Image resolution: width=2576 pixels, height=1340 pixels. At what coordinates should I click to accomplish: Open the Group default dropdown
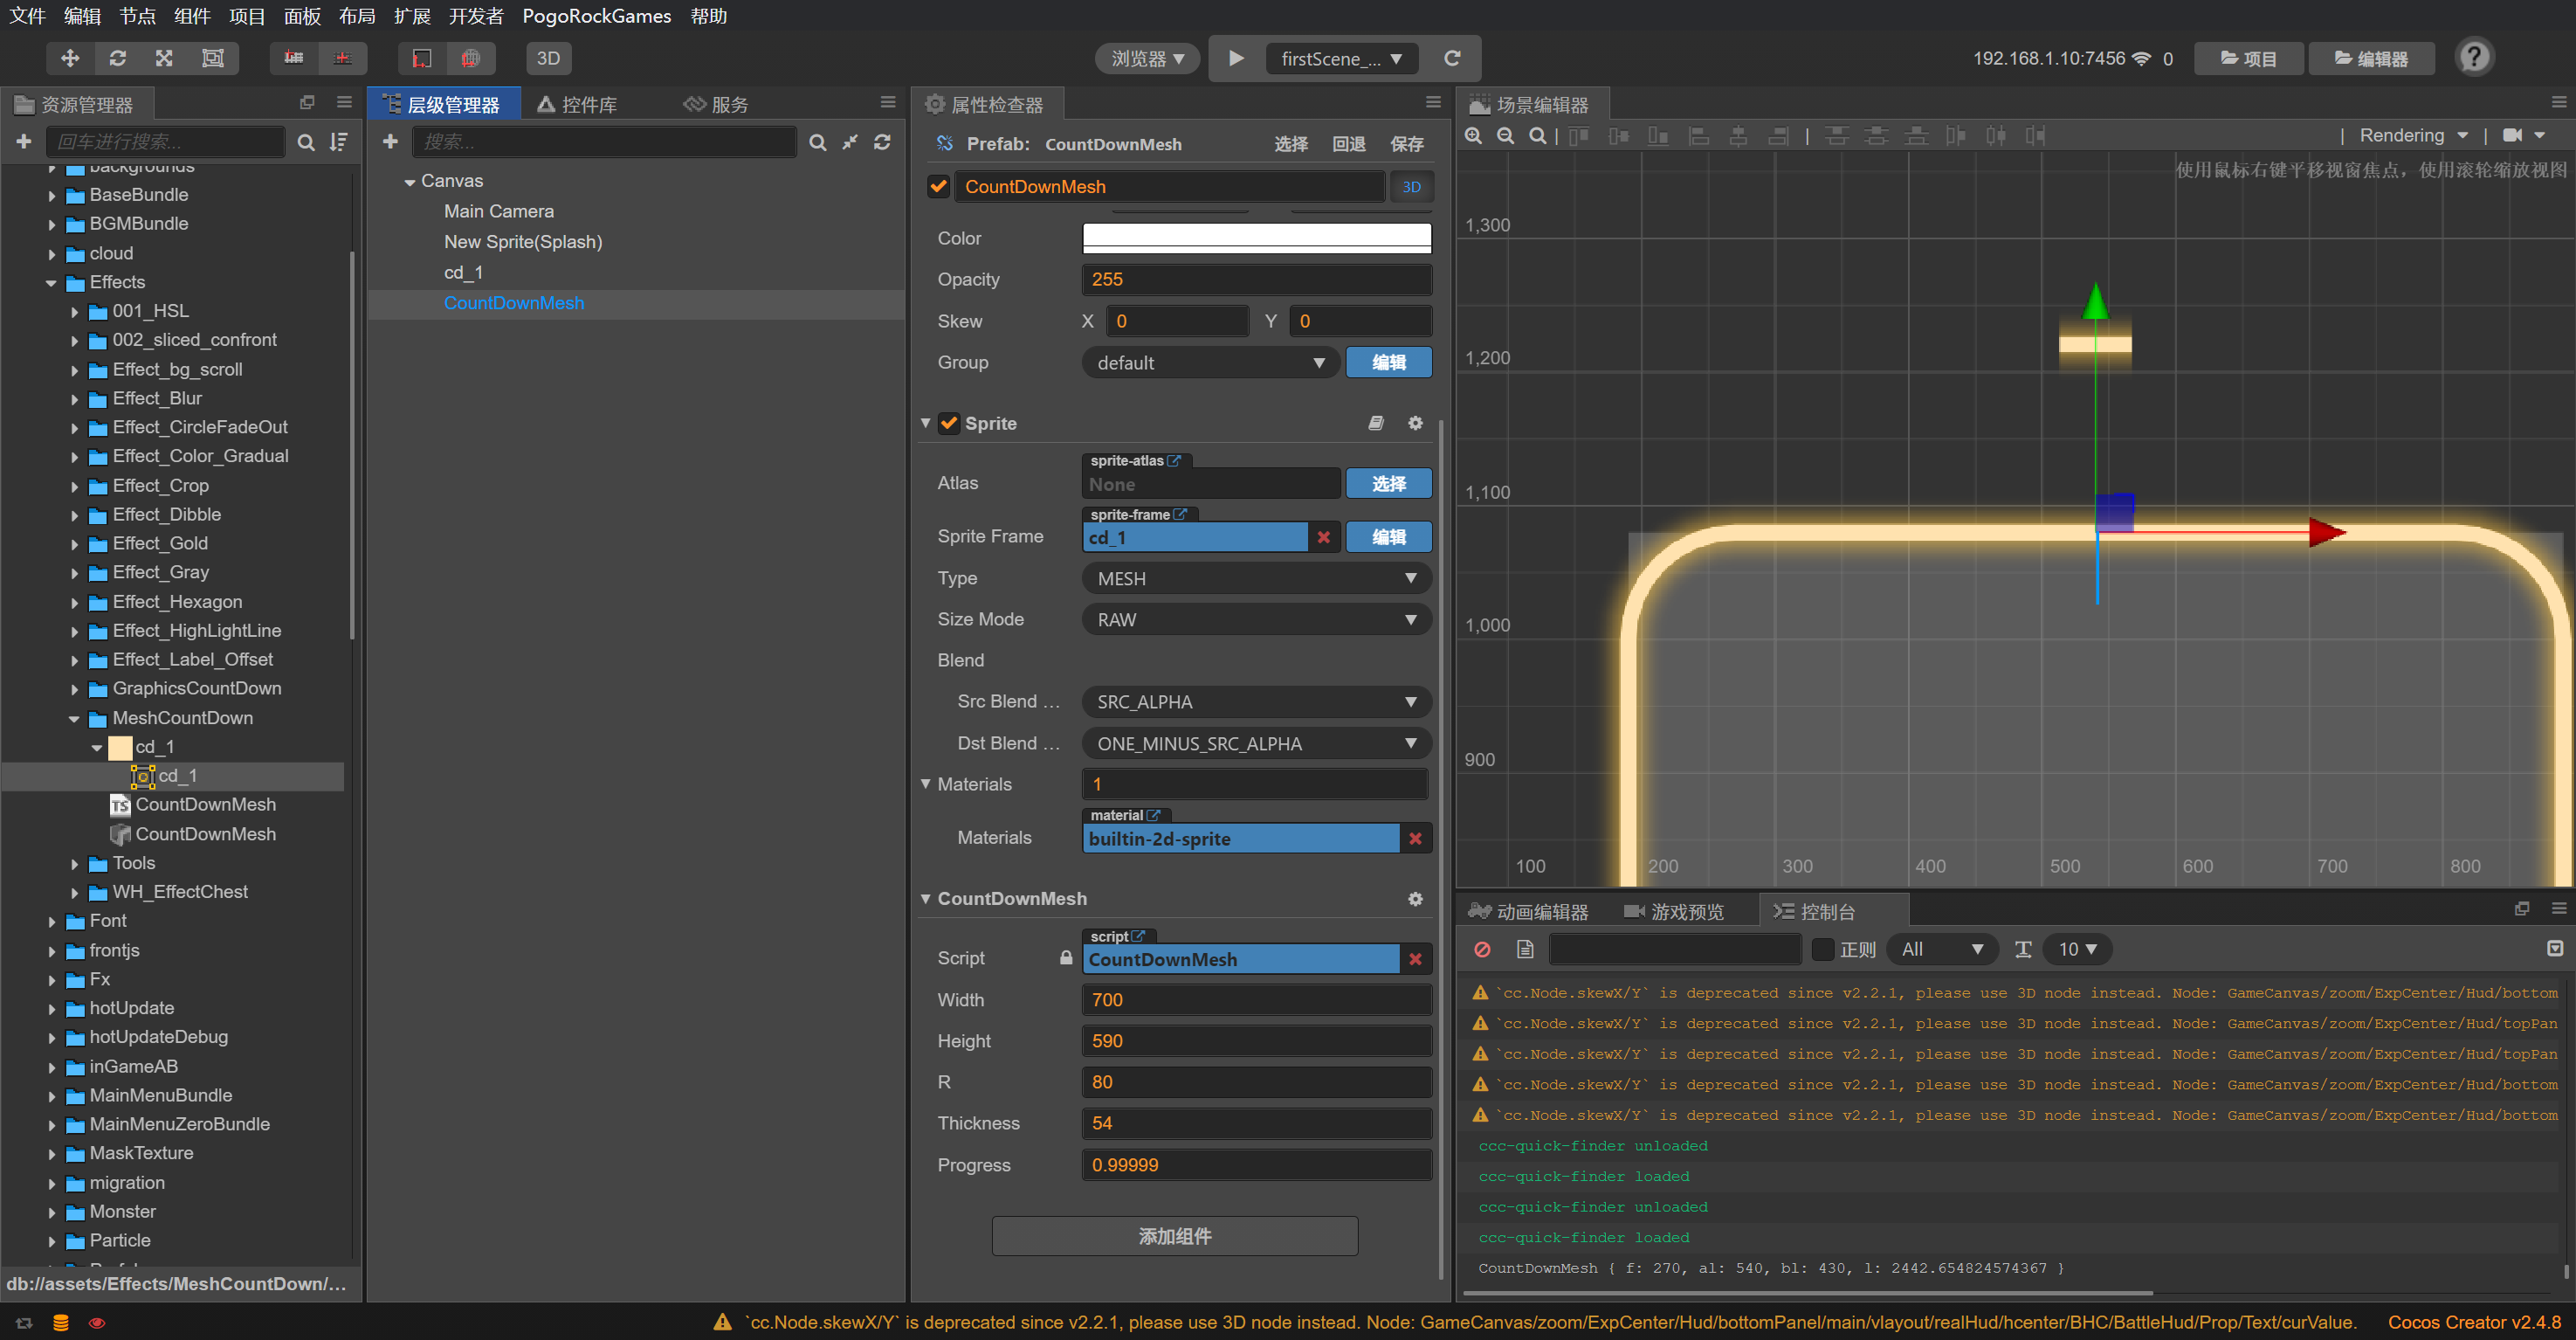[x=1210, y=362]
